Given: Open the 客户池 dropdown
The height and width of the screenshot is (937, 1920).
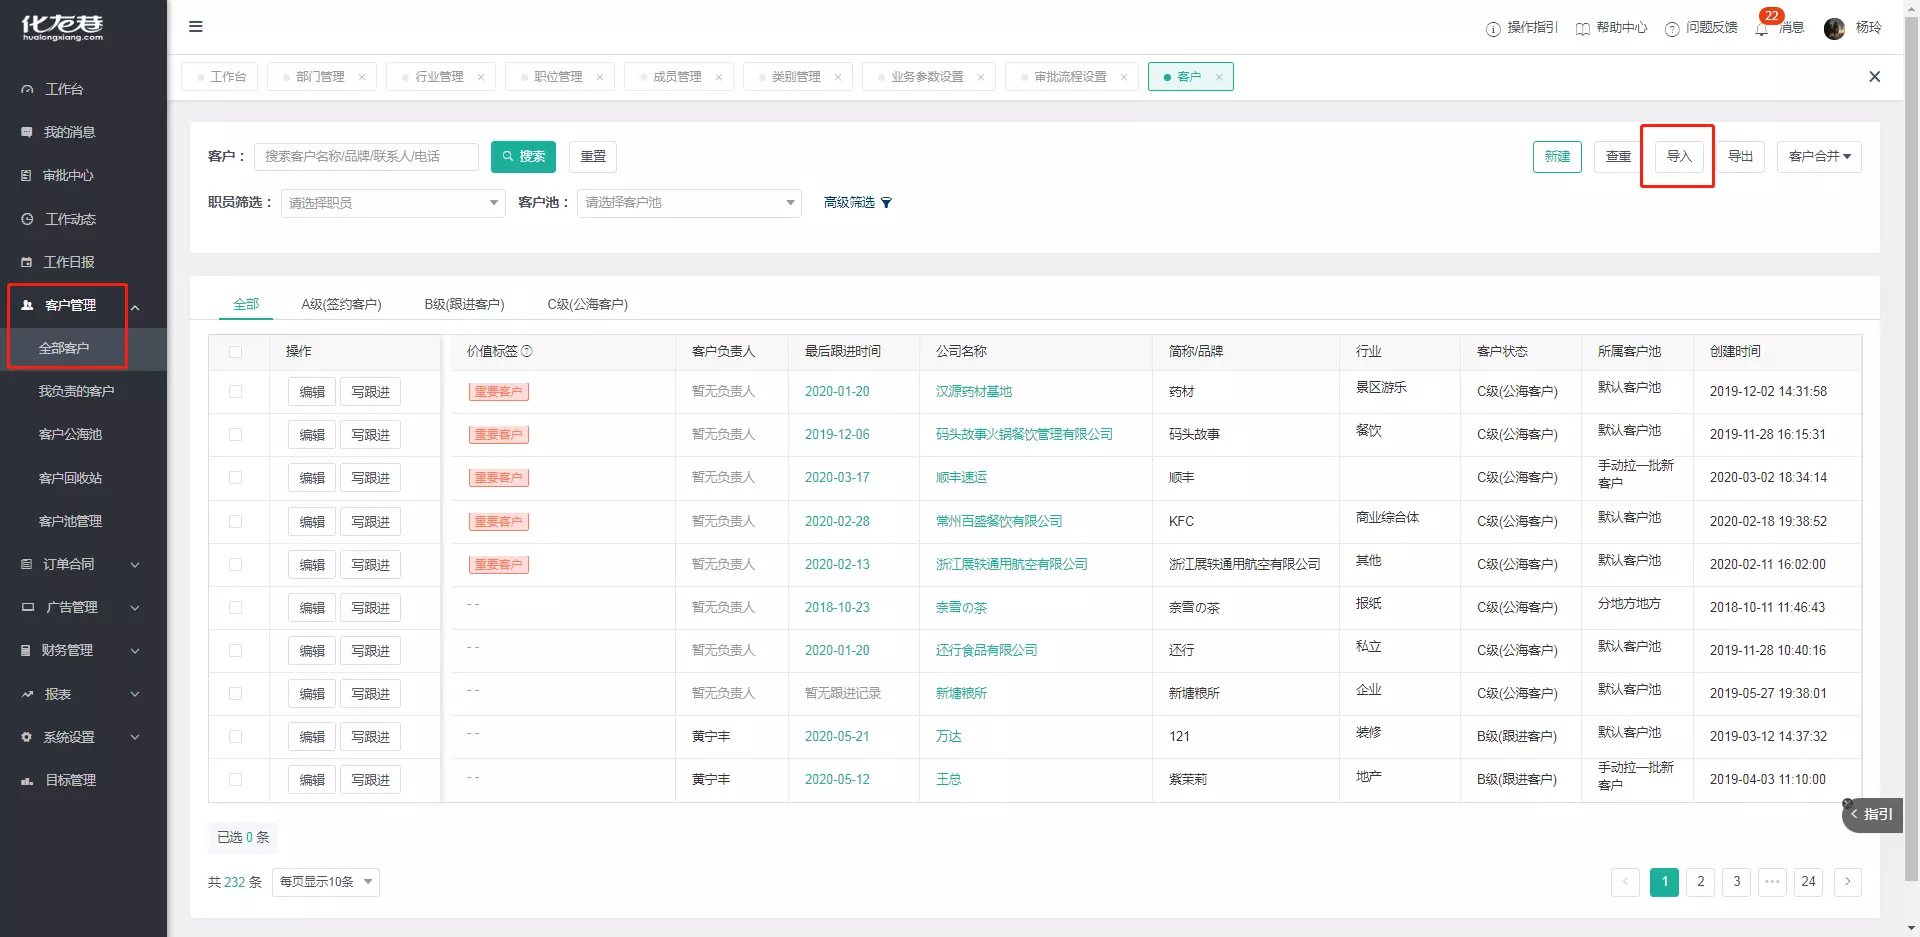Looking at the screenshot, I should click(689, 203).
